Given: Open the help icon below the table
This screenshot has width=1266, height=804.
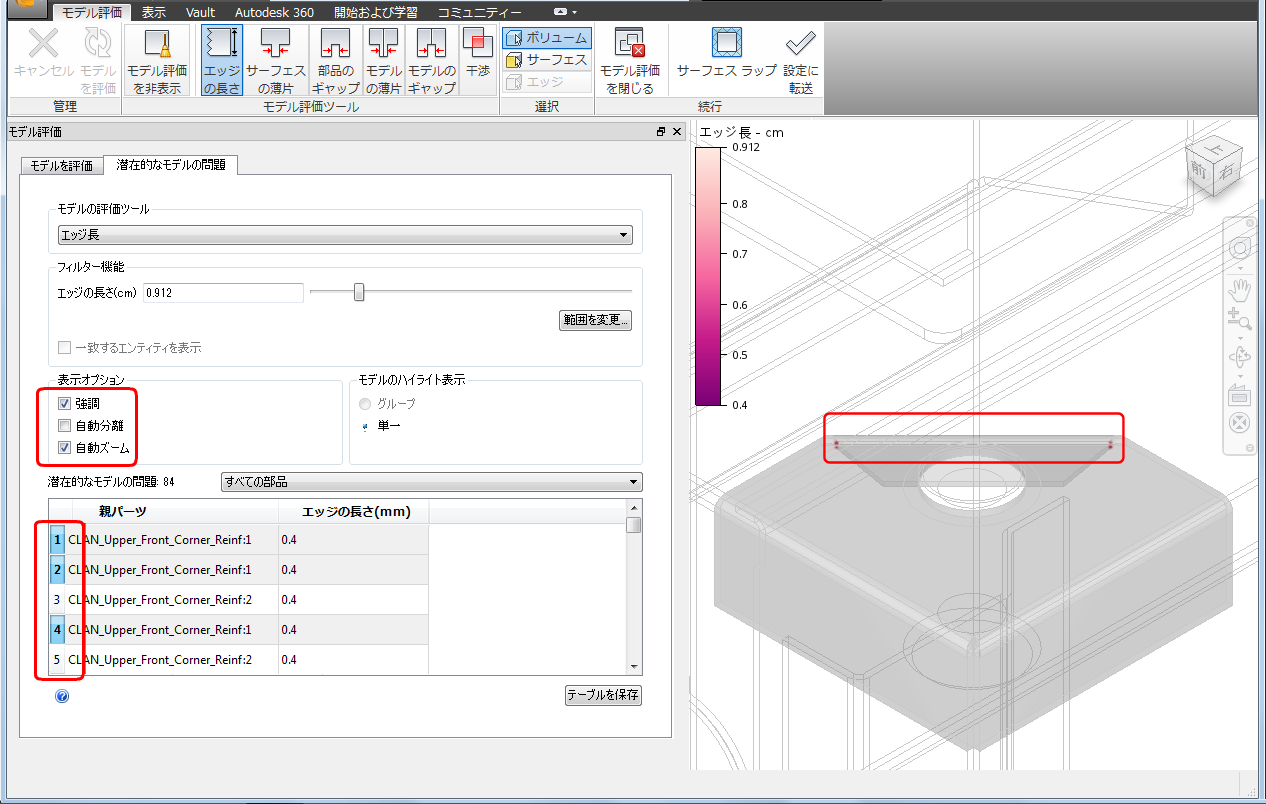Looking at the screenshot, I should [x=62, y=696].
